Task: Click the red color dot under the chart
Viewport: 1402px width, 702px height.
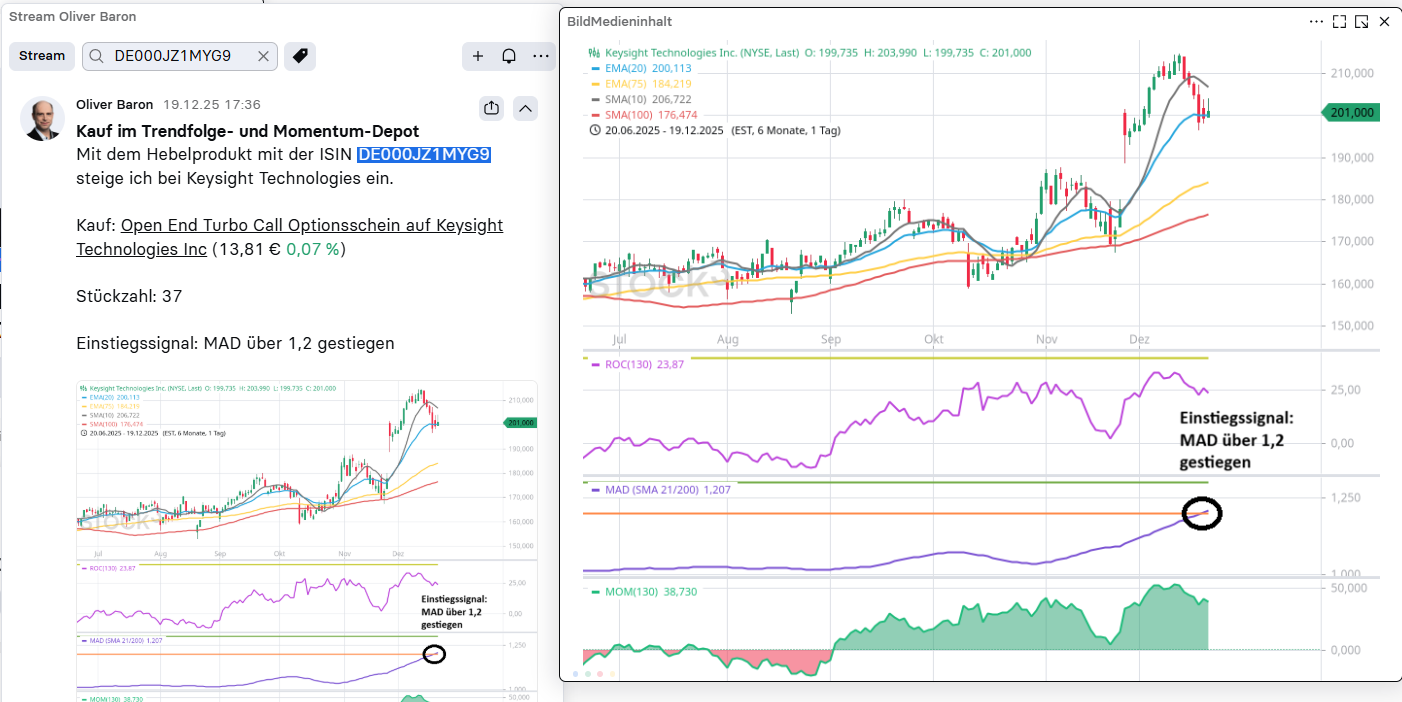Action: pos(599,673)
